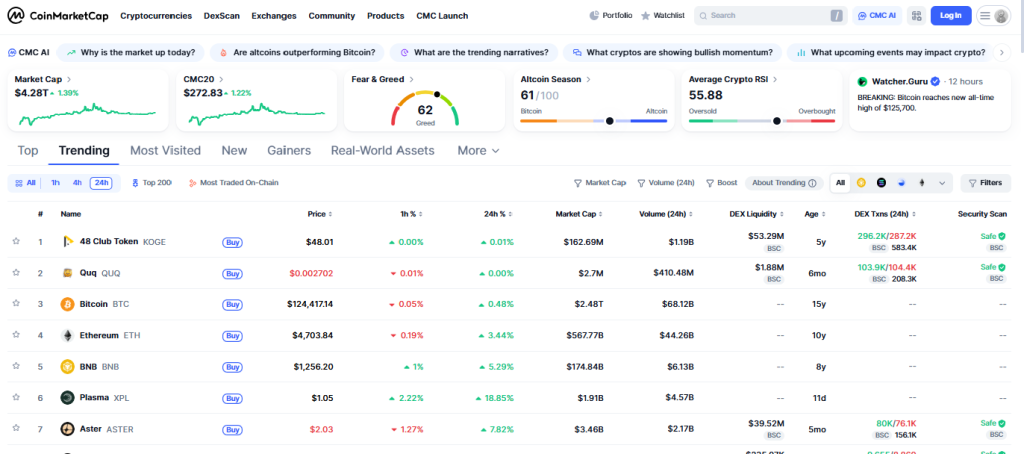Open the CMC AI assistant
The image size is (1024, 454).
coord(876,16)
